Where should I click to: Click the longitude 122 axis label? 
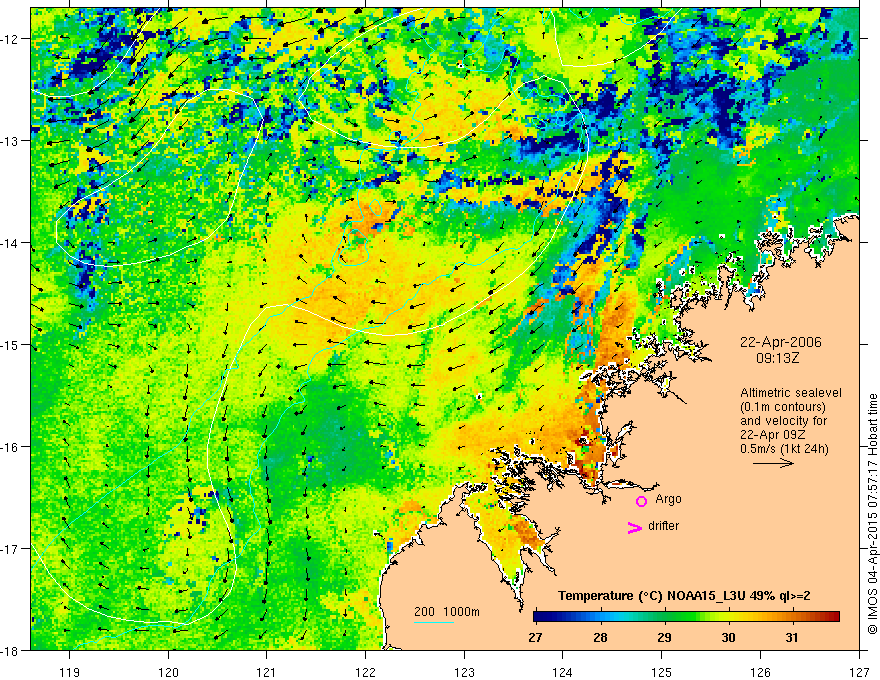pos(365,672)
